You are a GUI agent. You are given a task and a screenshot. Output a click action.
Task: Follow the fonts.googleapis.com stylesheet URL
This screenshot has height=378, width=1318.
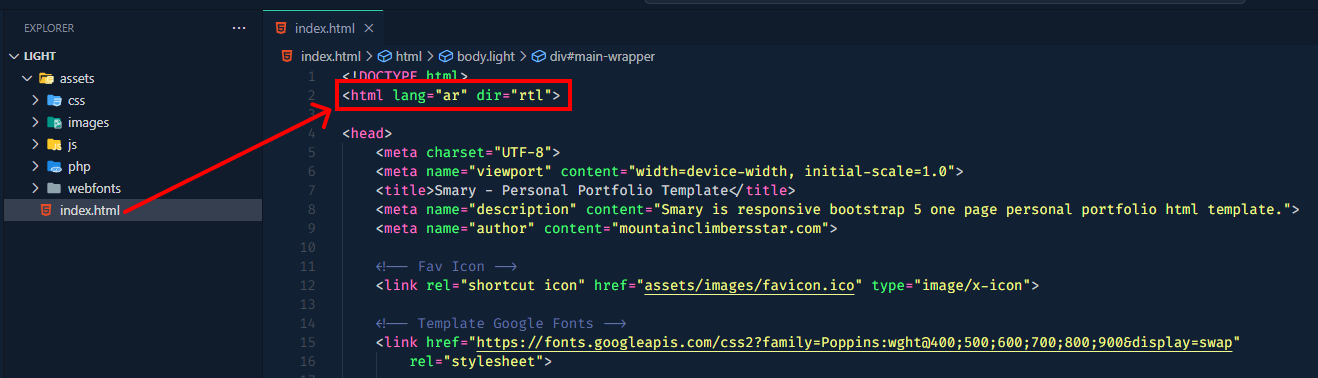(855, 343)
